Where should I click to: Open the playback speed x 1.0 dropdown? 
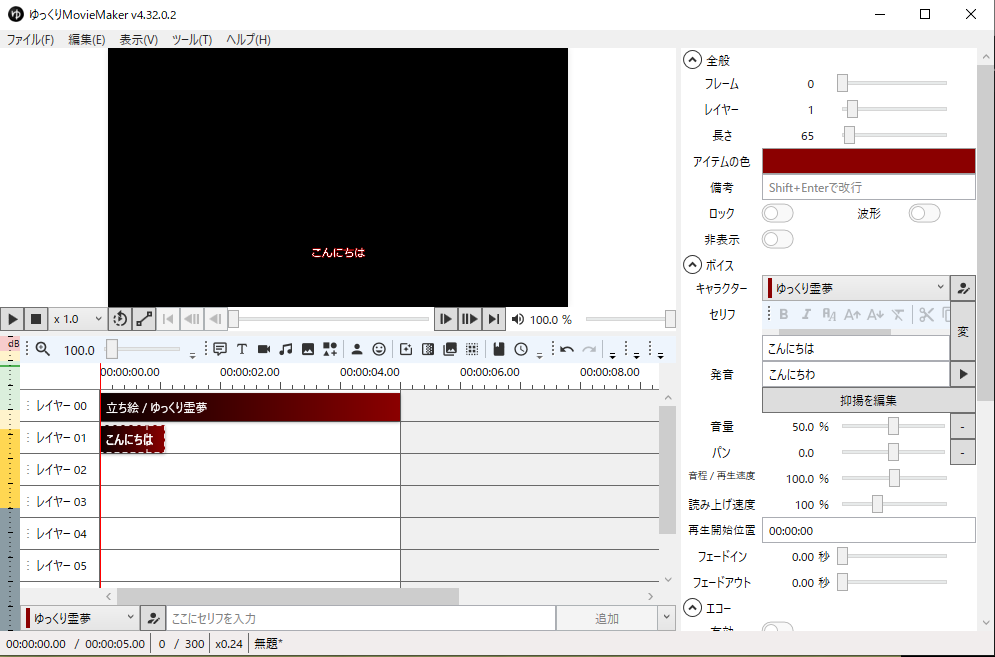(78, 319)
